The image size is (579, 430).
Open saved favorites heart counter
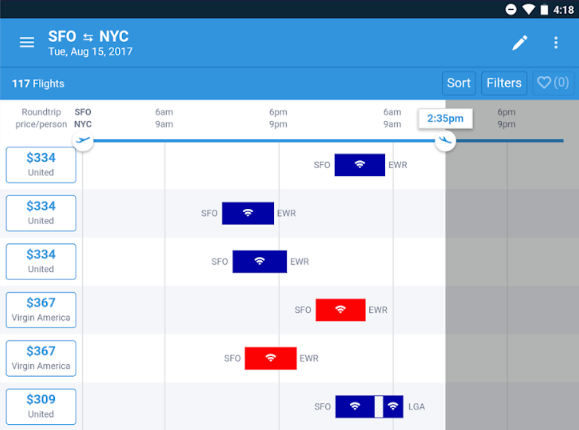pos(553,83)
